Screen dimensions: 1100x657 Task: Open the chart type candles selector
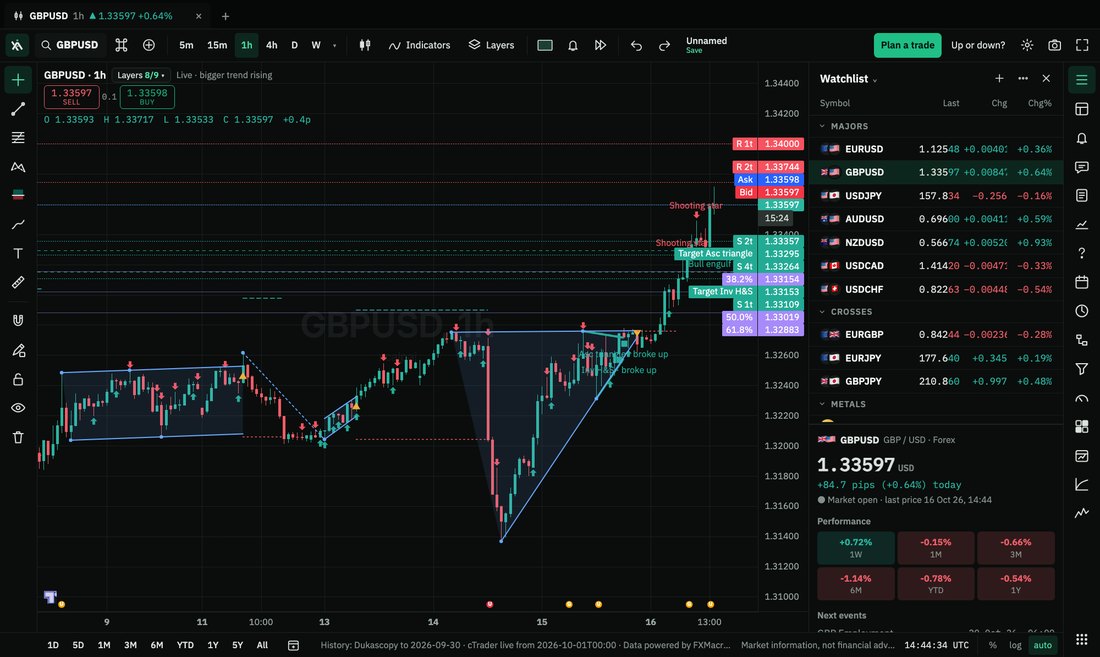tap(365, 45)
